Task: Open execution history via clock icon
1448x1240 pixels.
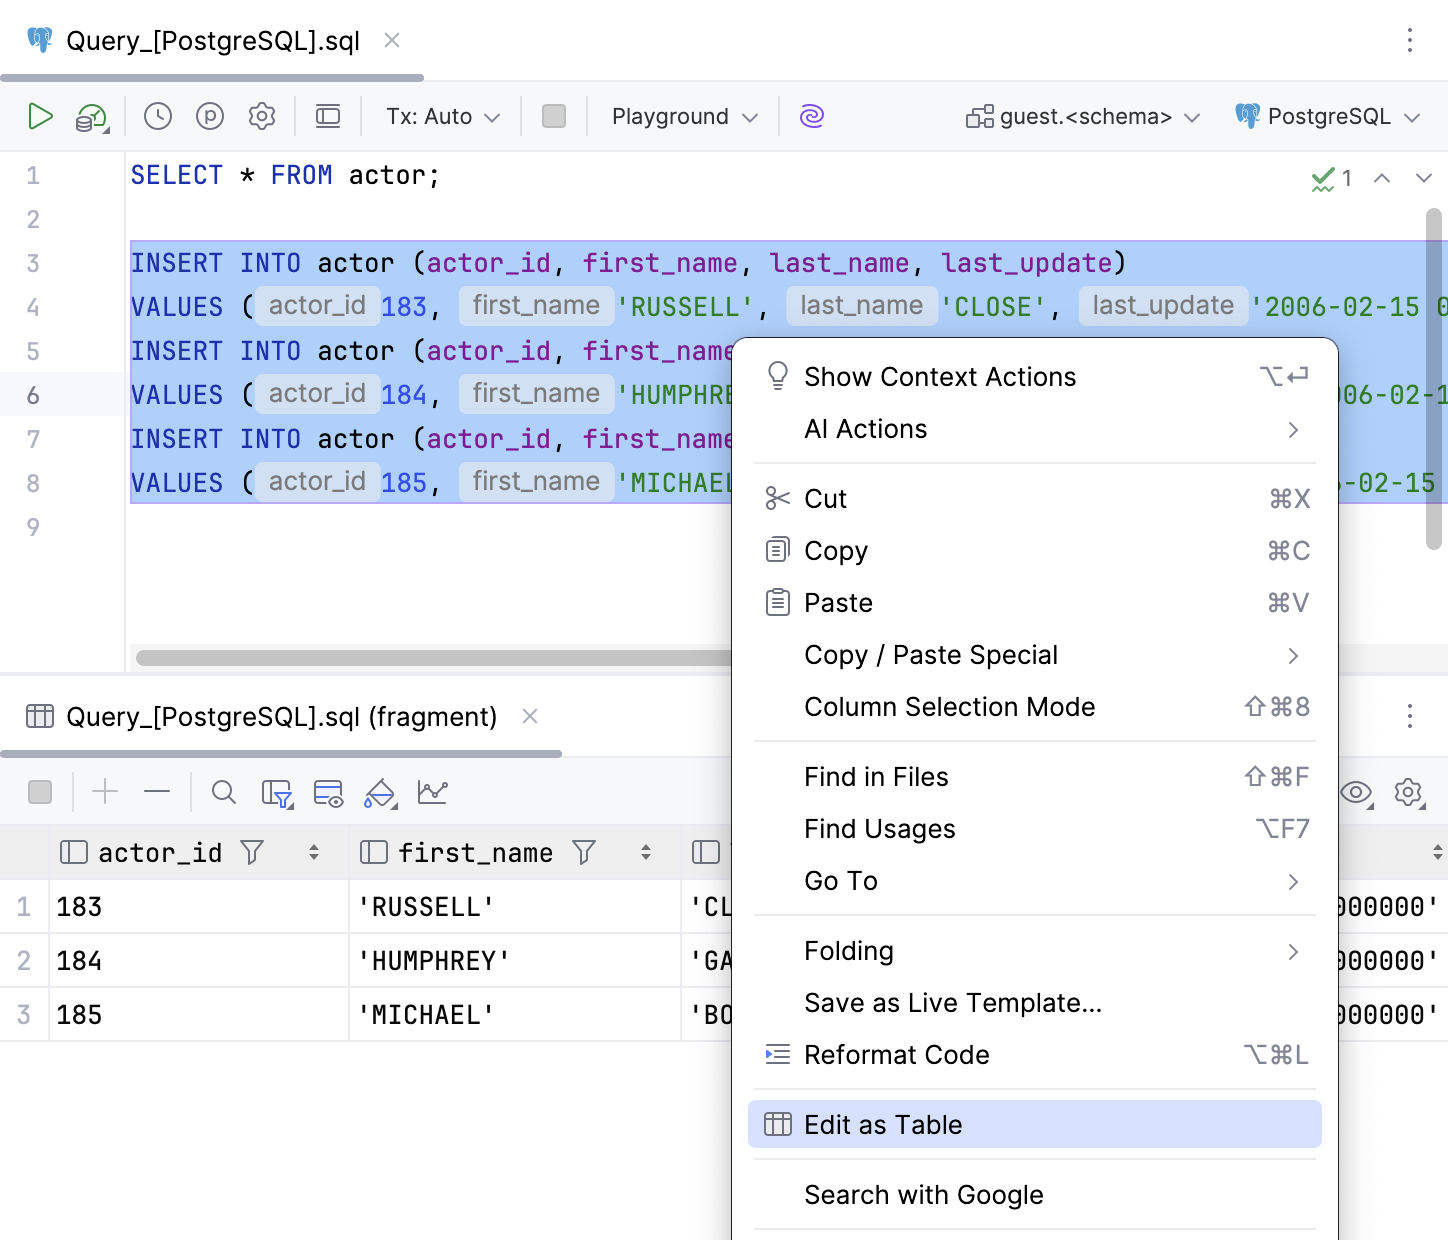Action: [157, 116]
